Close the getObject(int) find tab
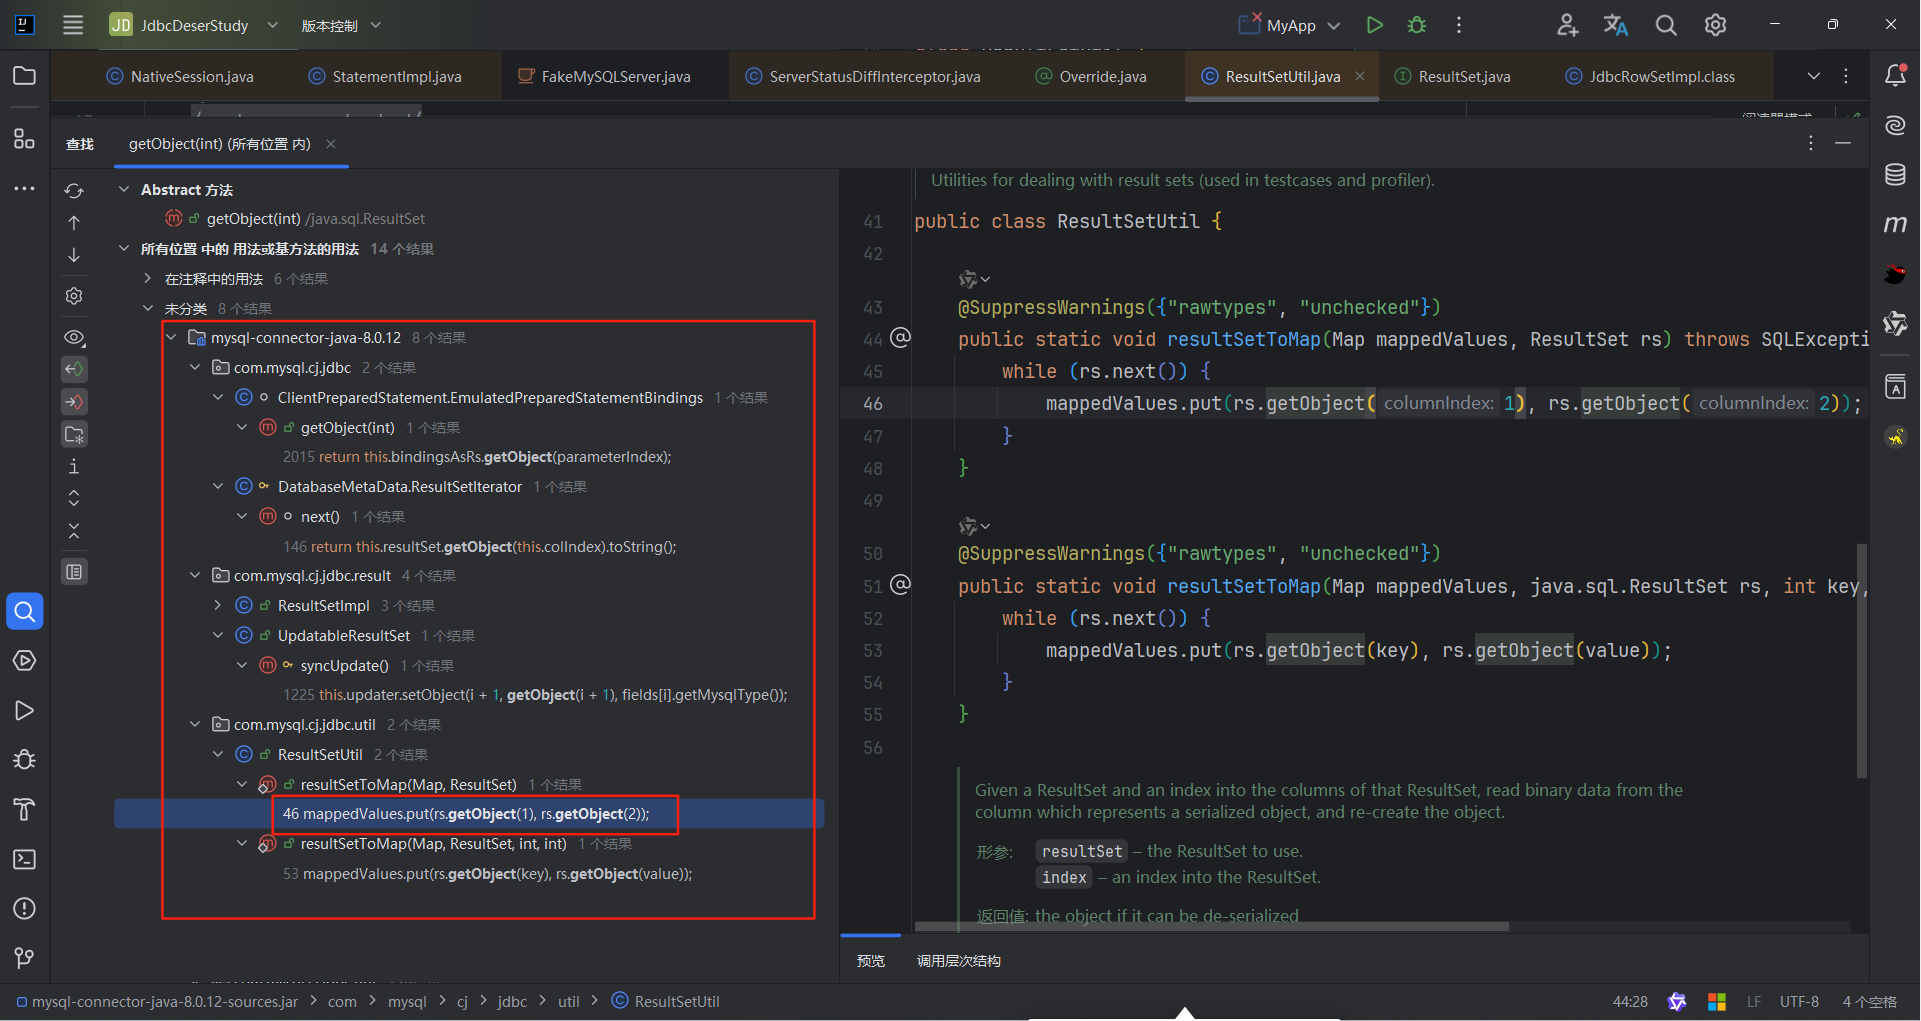The width and height of the screenshot is (1921, 1021). (x=331, y=144)
